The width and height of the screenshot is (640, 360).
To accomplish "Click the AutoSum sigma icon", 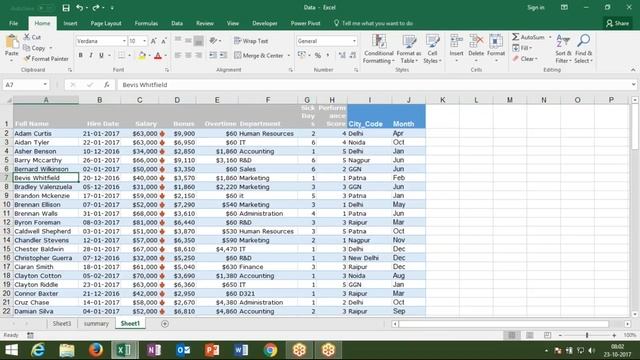I will (x=516, y=37).
